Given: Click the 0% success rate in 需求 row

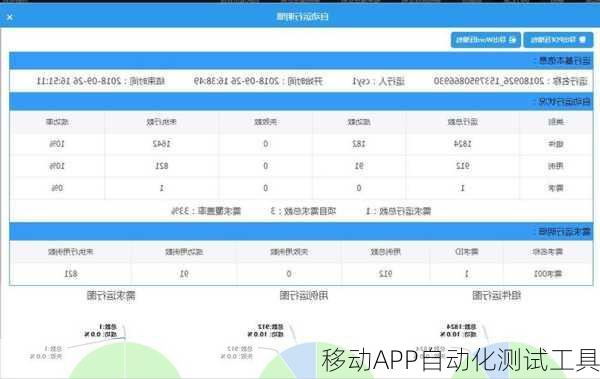Looking at the screenshot, I should point(57,188).
